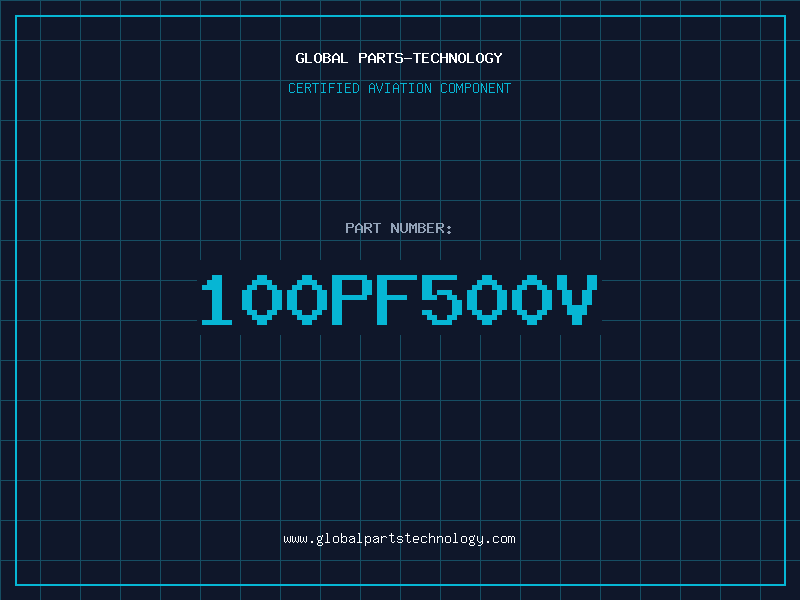This screenshot has width=800, height=600.
Task: Select the CERTIFIED AVIATION COMPONENT subtitle
Action: (x=399, y=88)
